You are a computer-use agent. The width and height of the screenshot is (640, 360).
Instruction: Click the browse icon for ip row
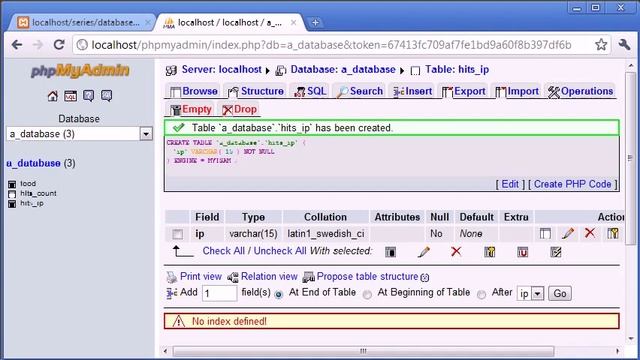click(545, 233)
